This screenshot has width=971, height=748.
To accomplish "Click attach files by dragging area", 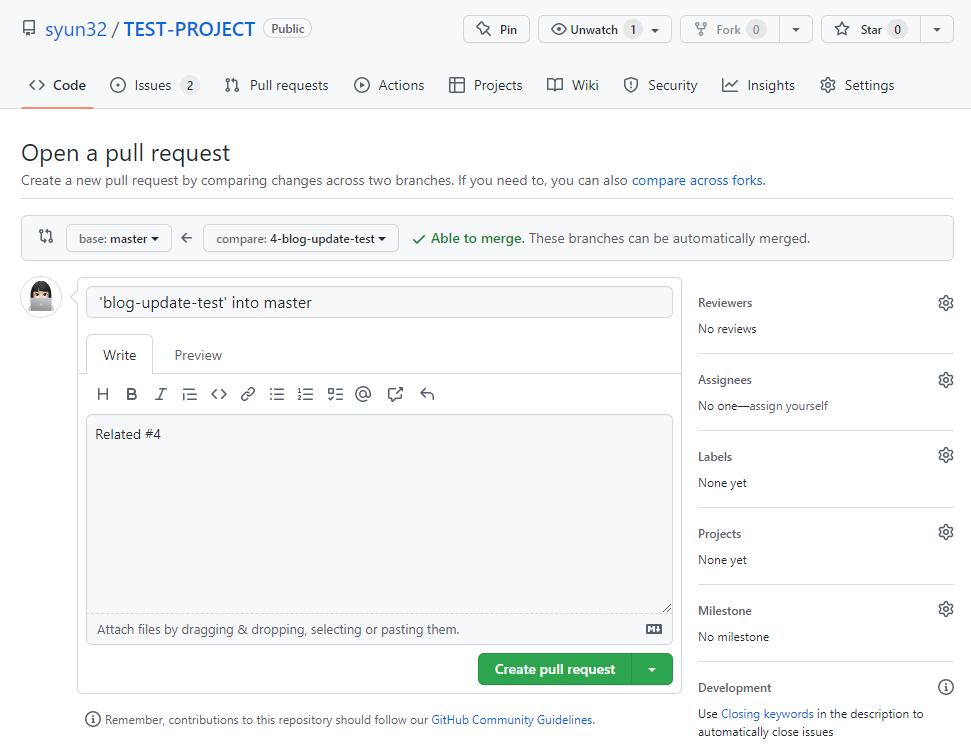I will click(379, 629).
